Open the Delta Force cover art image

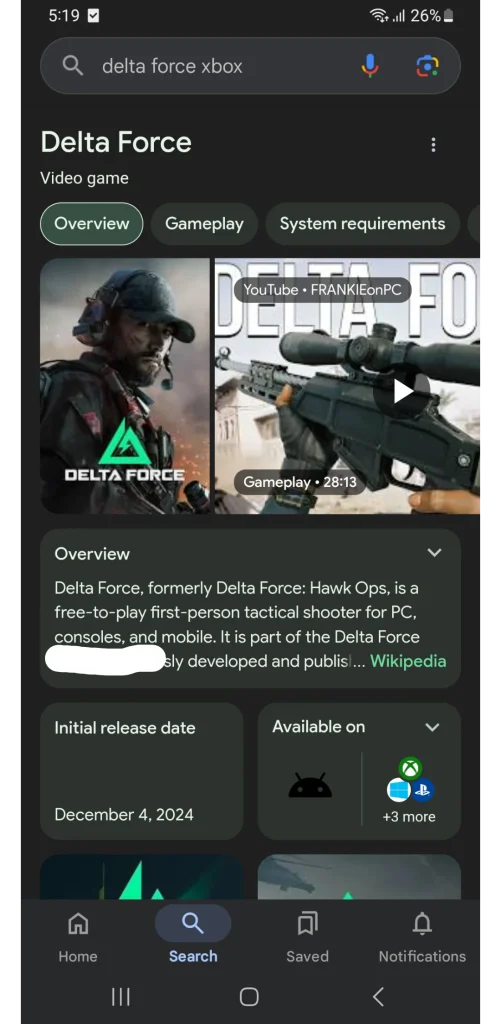125,386
